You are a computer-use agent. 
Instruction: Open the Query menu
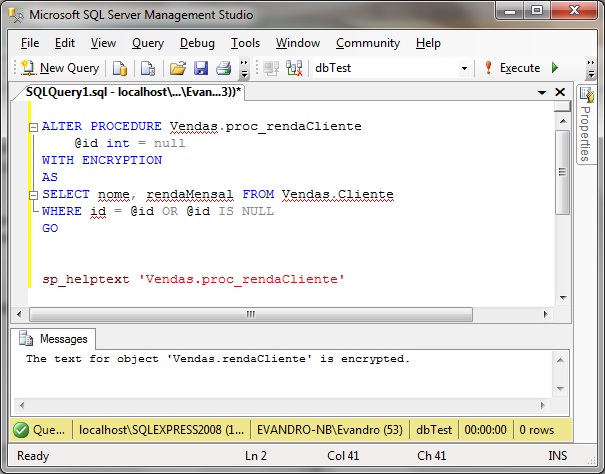[x=148, y=43]
